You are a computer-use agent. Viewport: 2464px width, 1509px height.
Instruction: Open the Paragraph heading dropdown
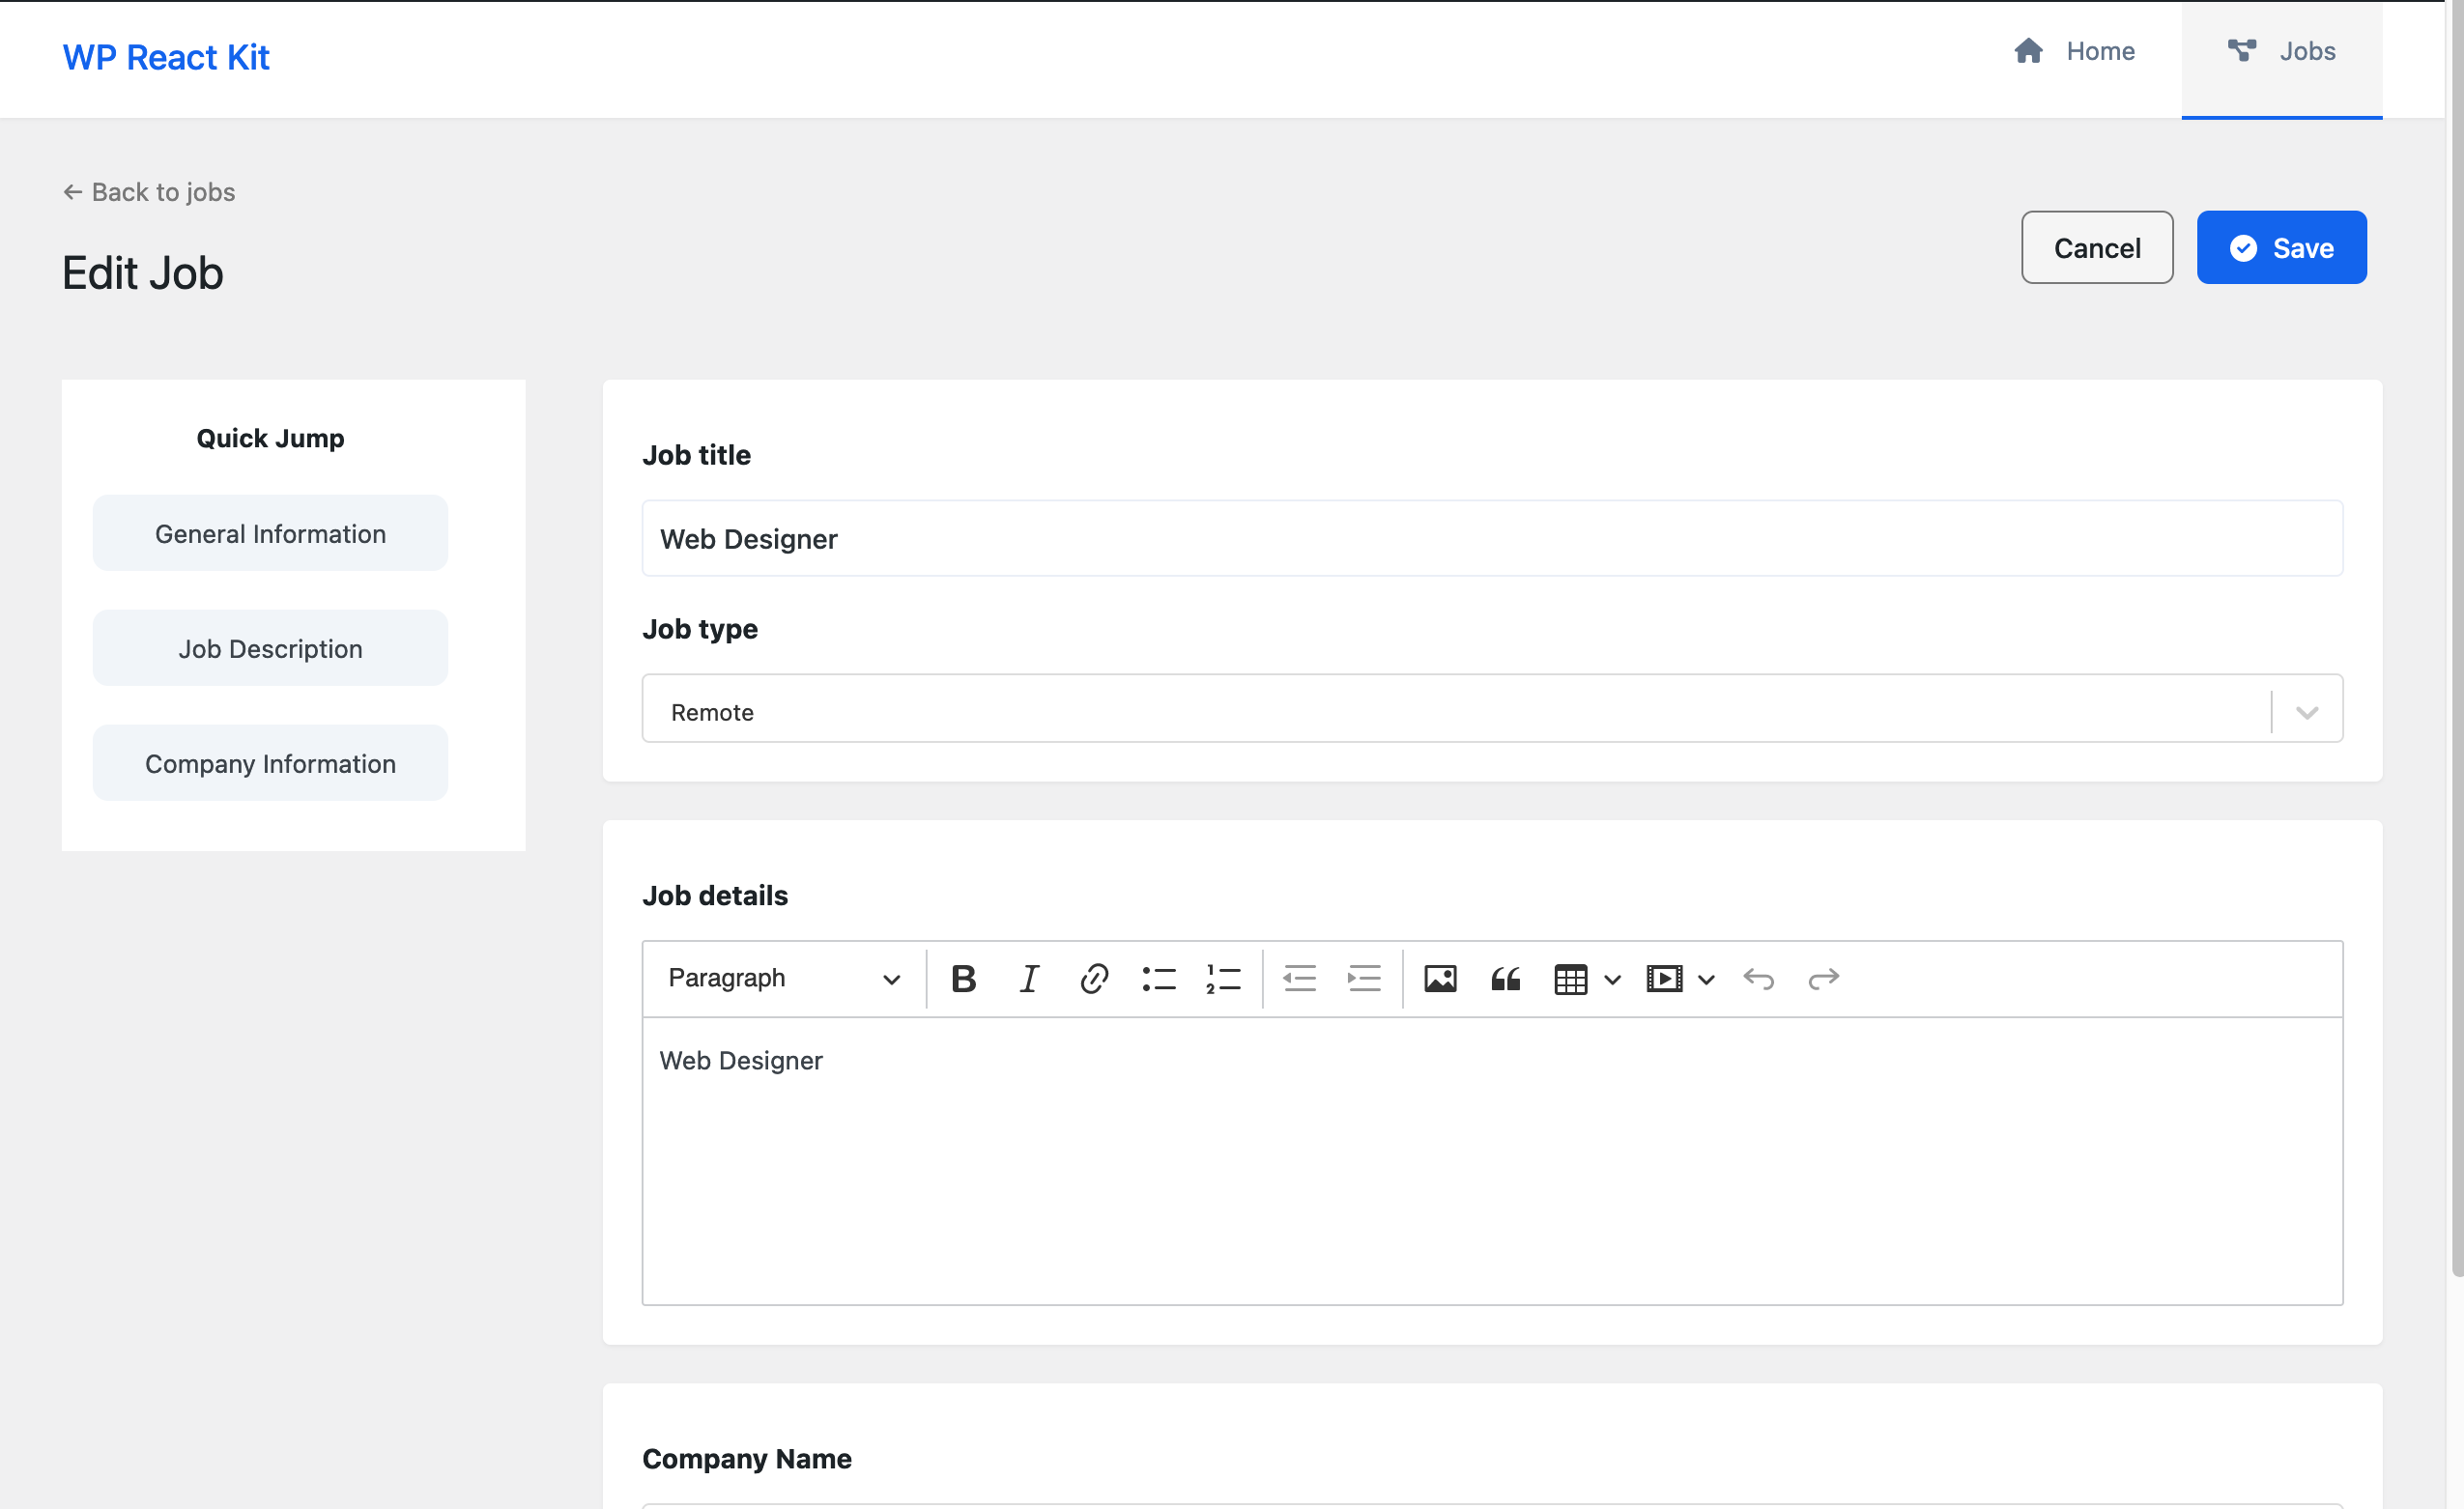click(783, 978)
